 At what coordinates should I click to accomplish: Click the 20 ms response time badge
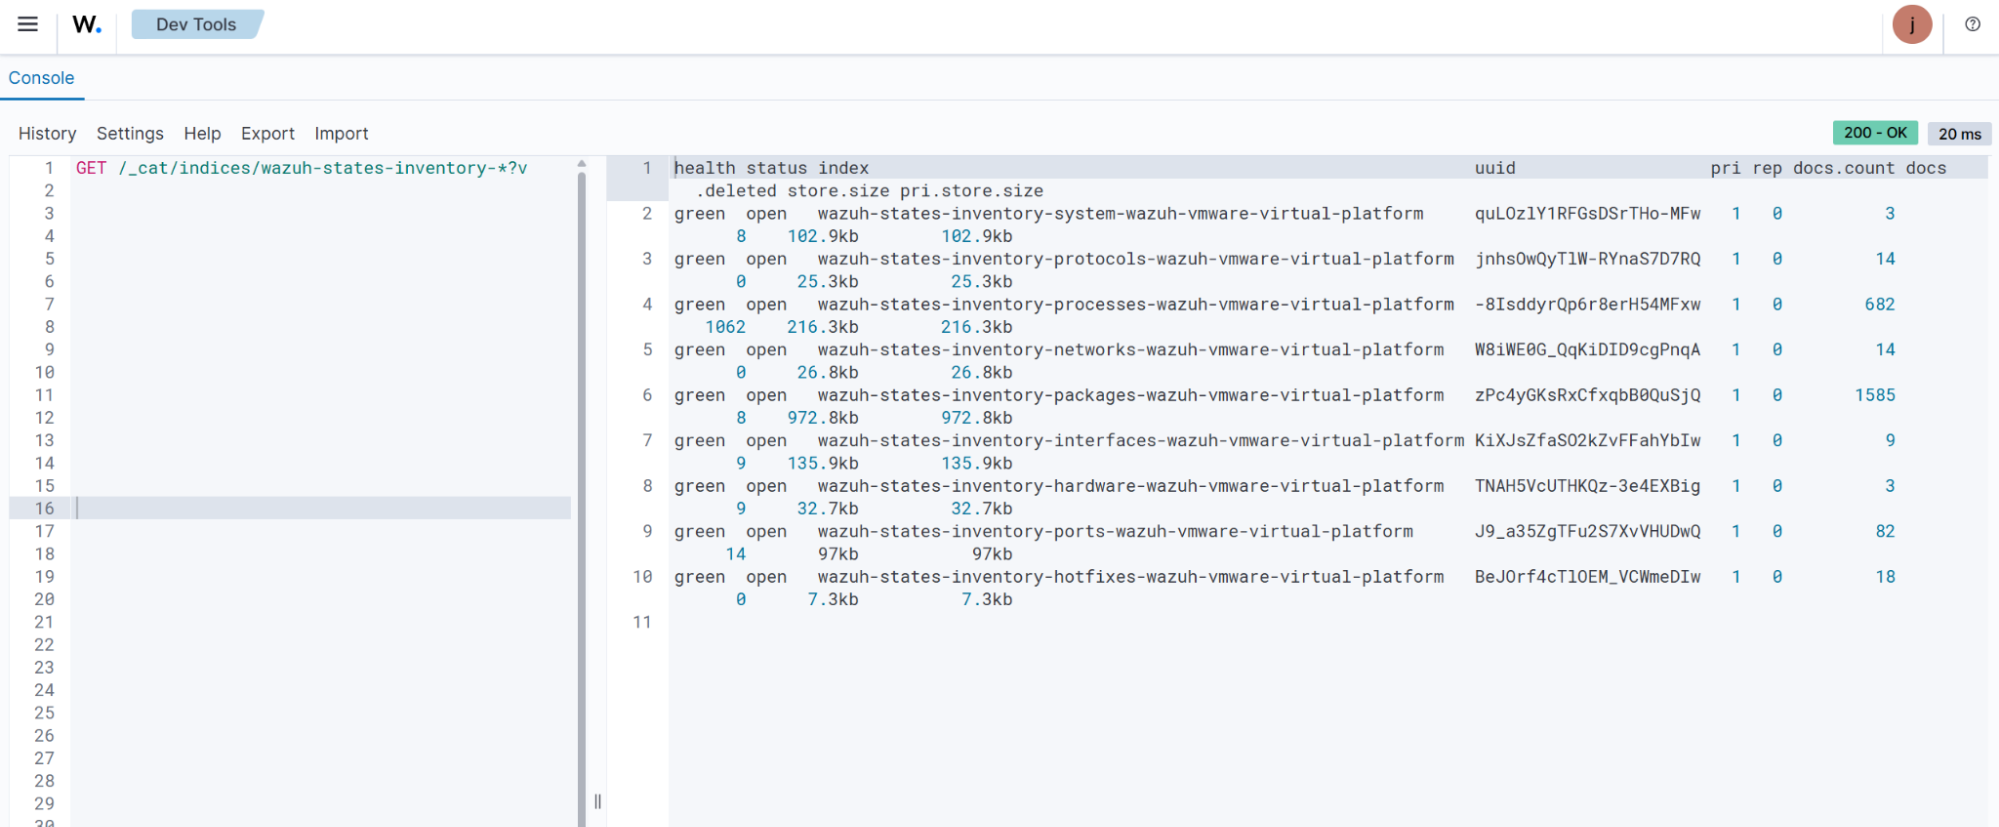click(x=1959, y=134)
